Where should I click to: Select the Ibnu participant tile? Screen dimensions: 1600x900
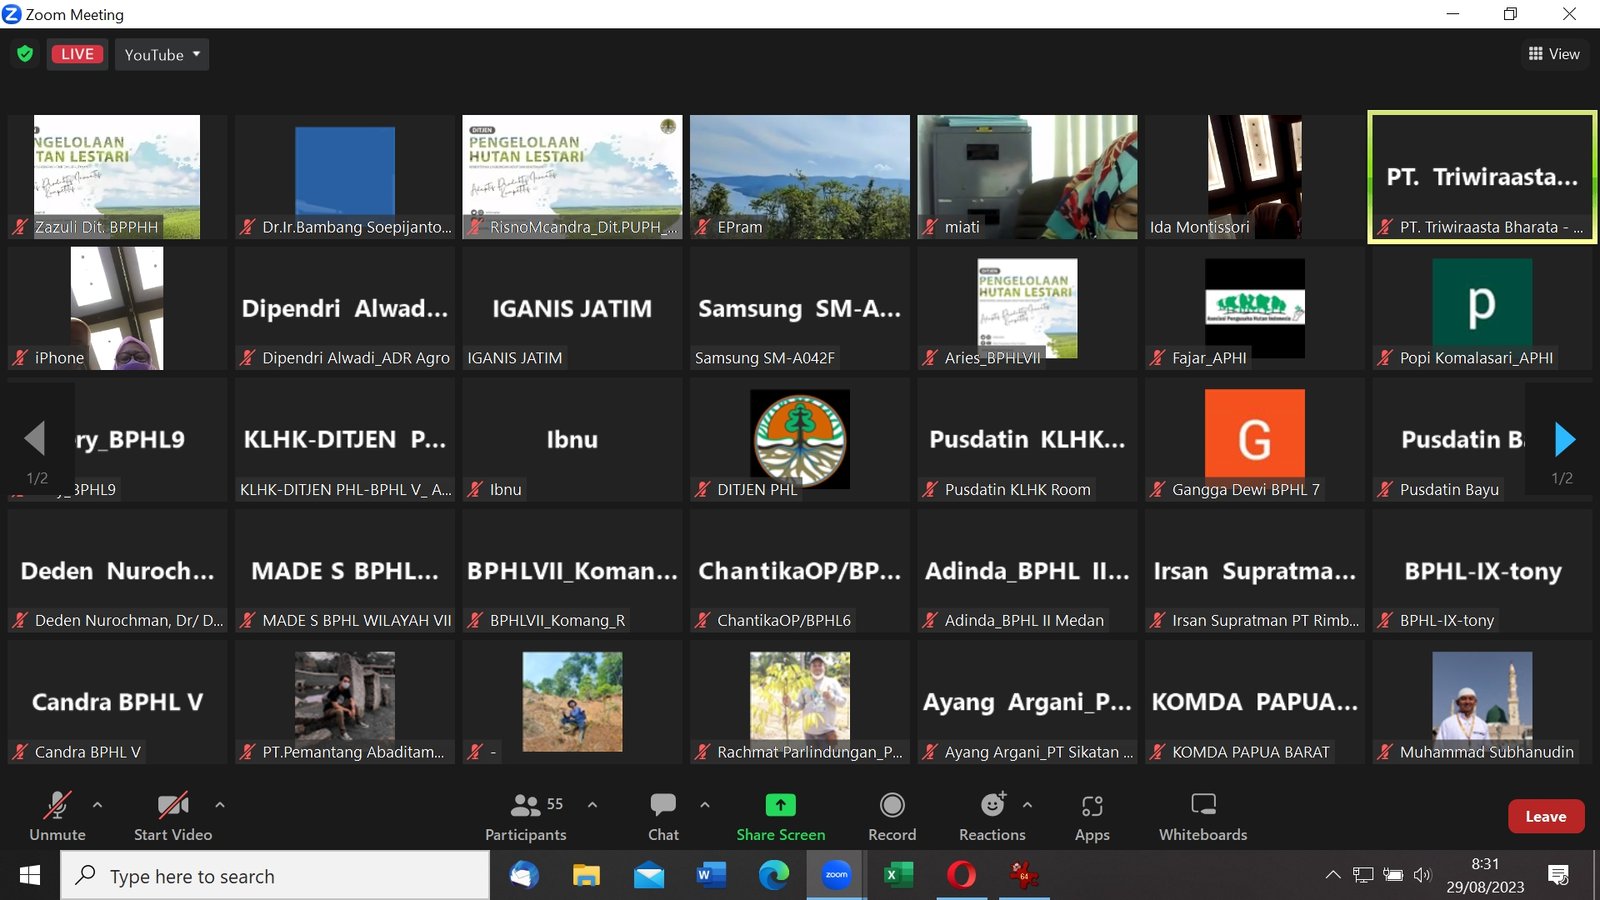click(x=572, y=439)
